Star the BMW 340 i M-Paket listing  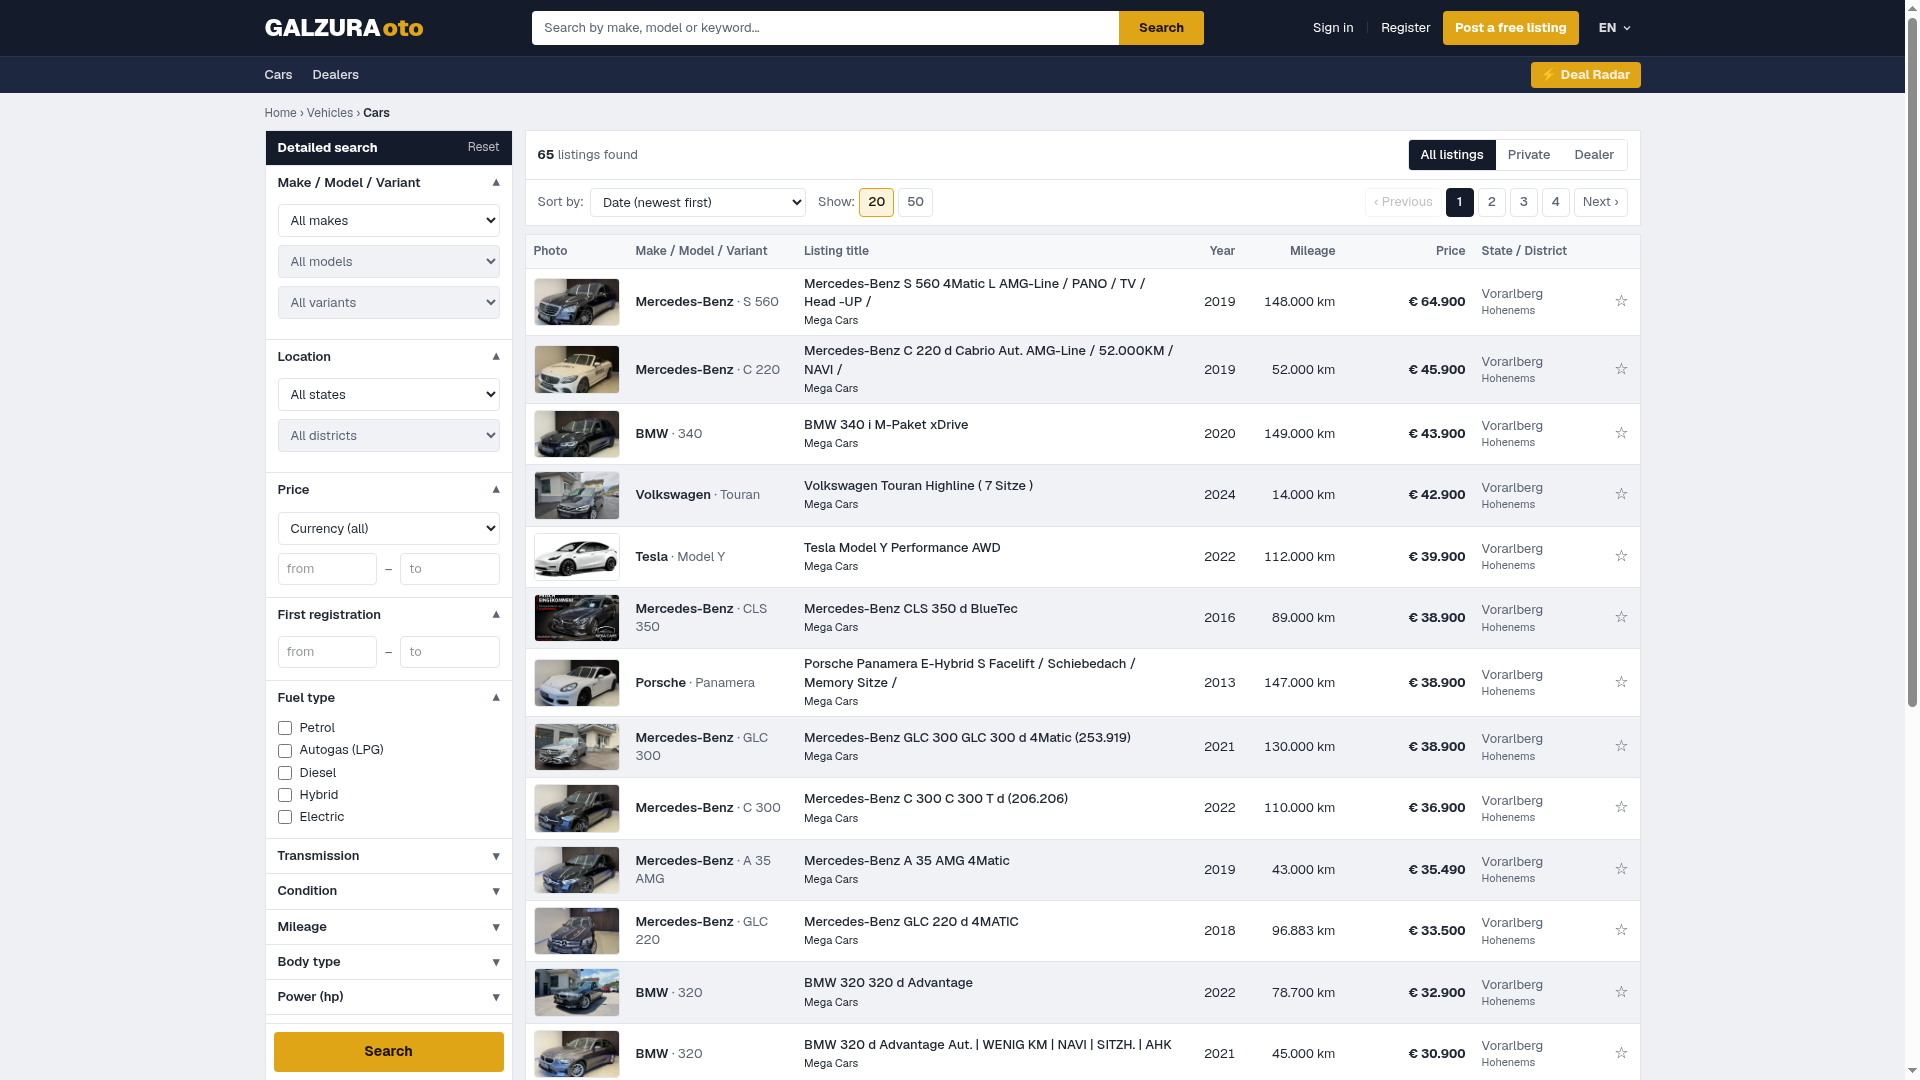(1621, 433)
